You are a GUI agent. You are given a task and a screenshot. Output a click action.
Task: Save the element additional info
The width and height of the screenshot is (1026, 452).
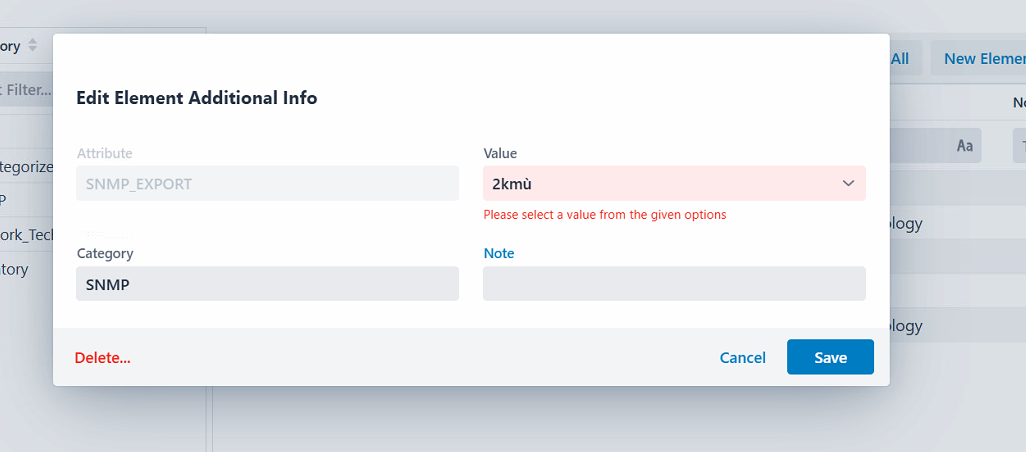pyautogui.click(x=830, y=358)
